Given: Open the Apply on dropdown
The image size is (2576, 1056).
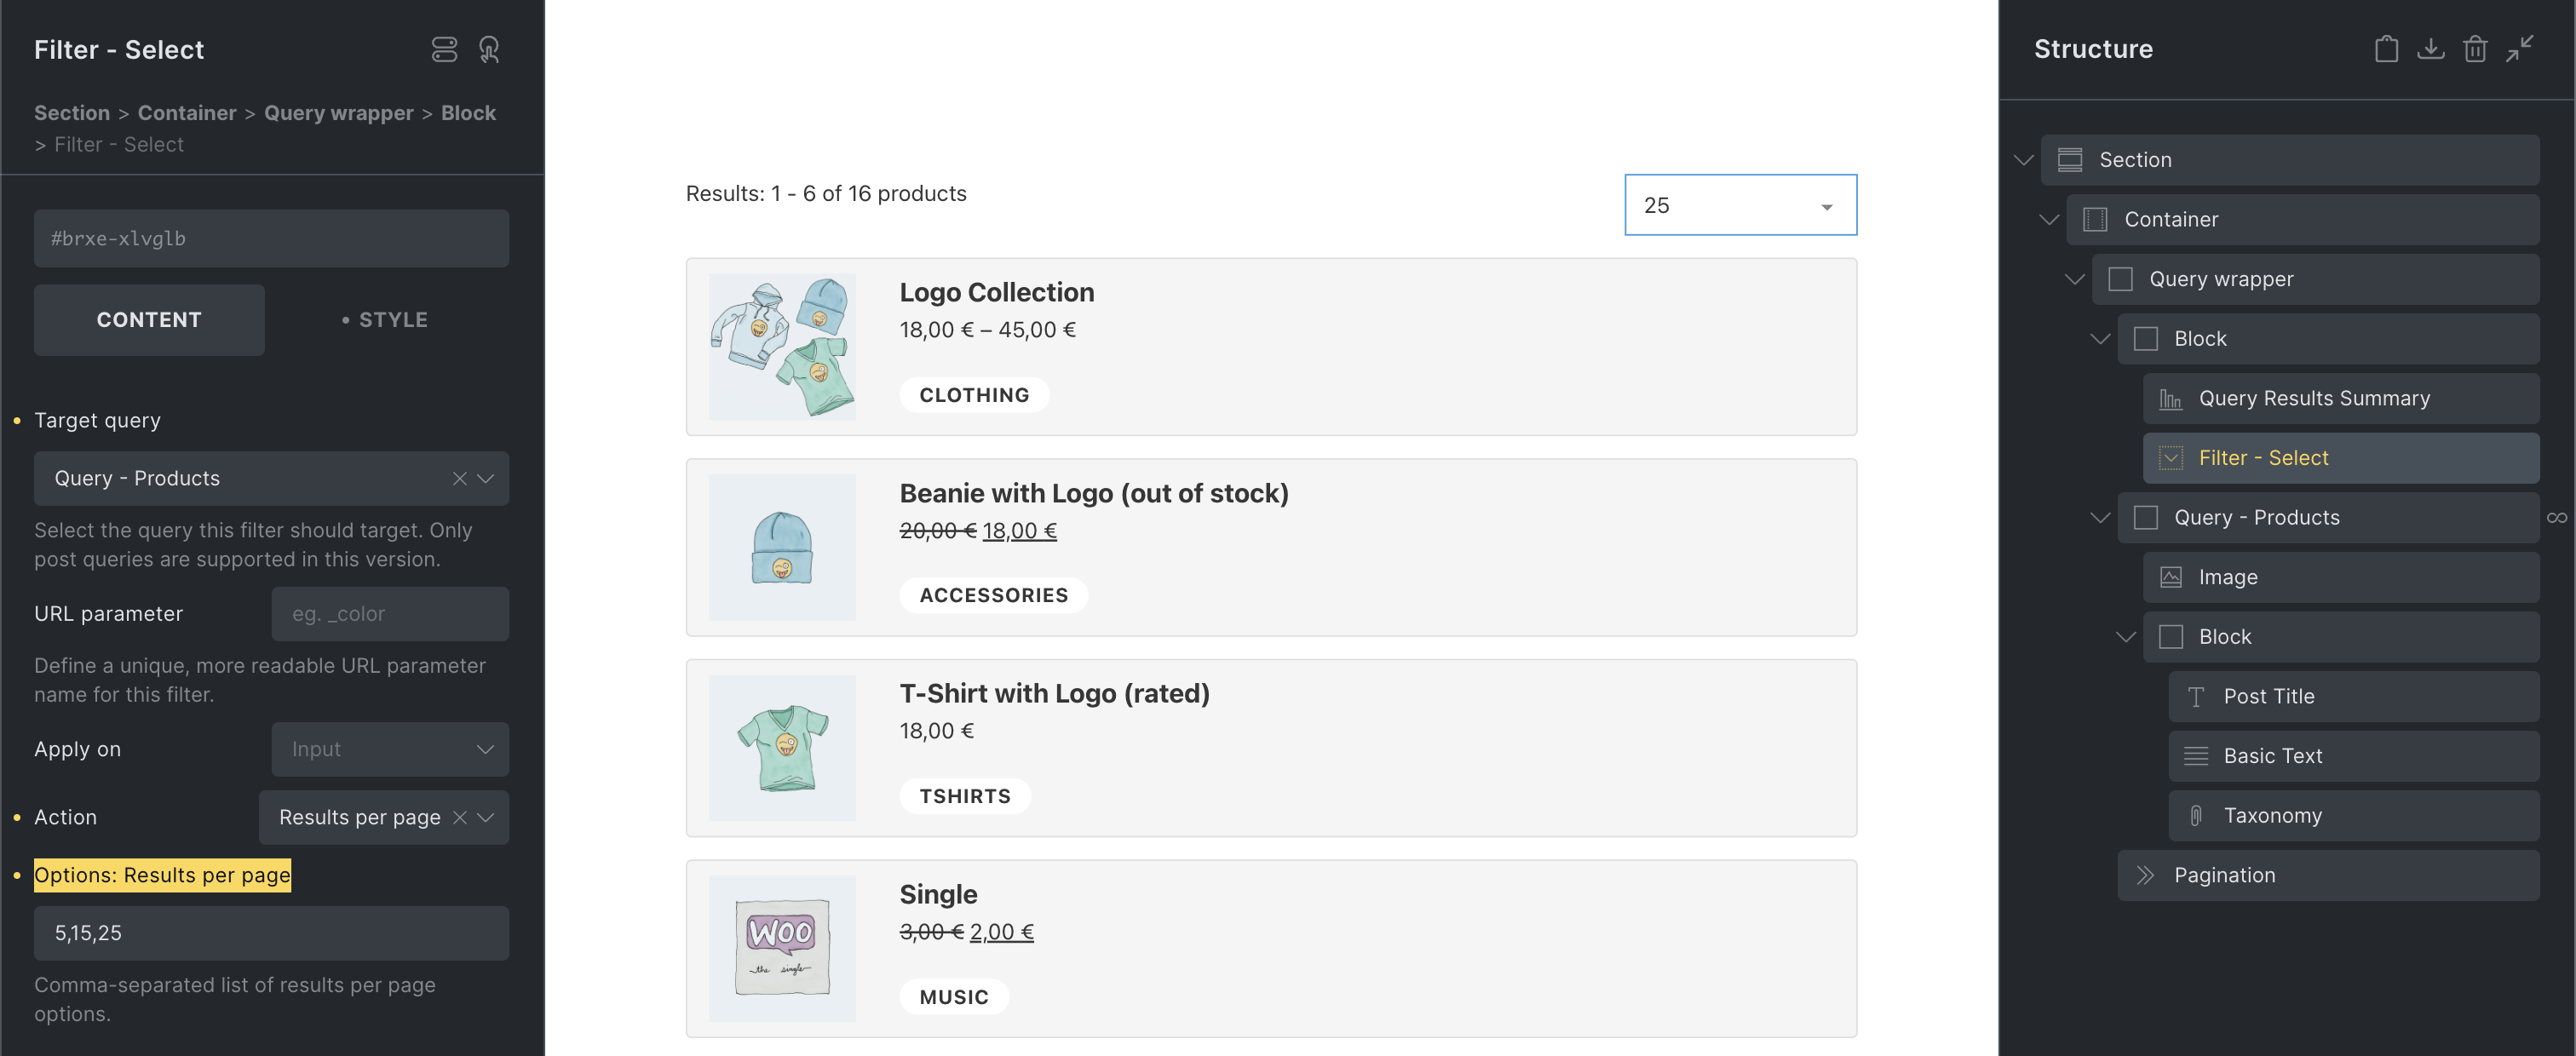Looking at the screenshot, I should tap(389, 750).
